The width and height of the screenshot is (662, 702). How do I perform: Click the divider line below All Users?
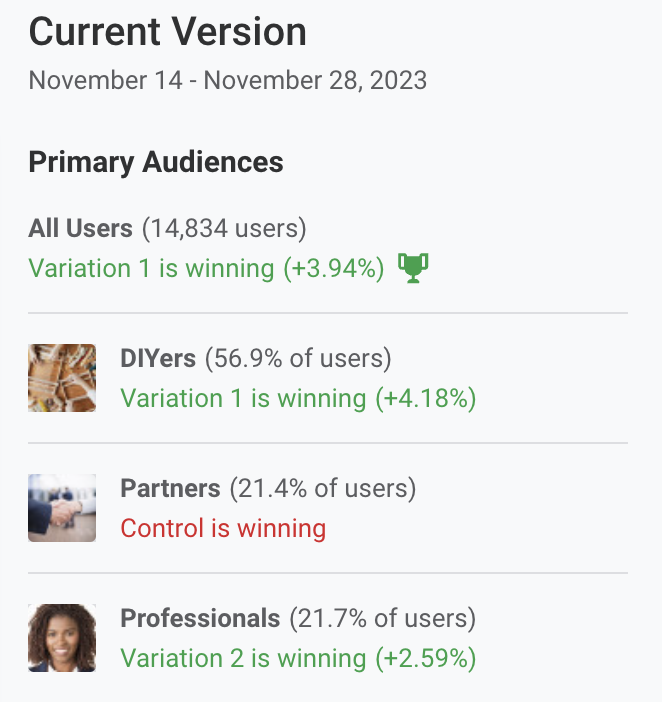click(328, 313)
